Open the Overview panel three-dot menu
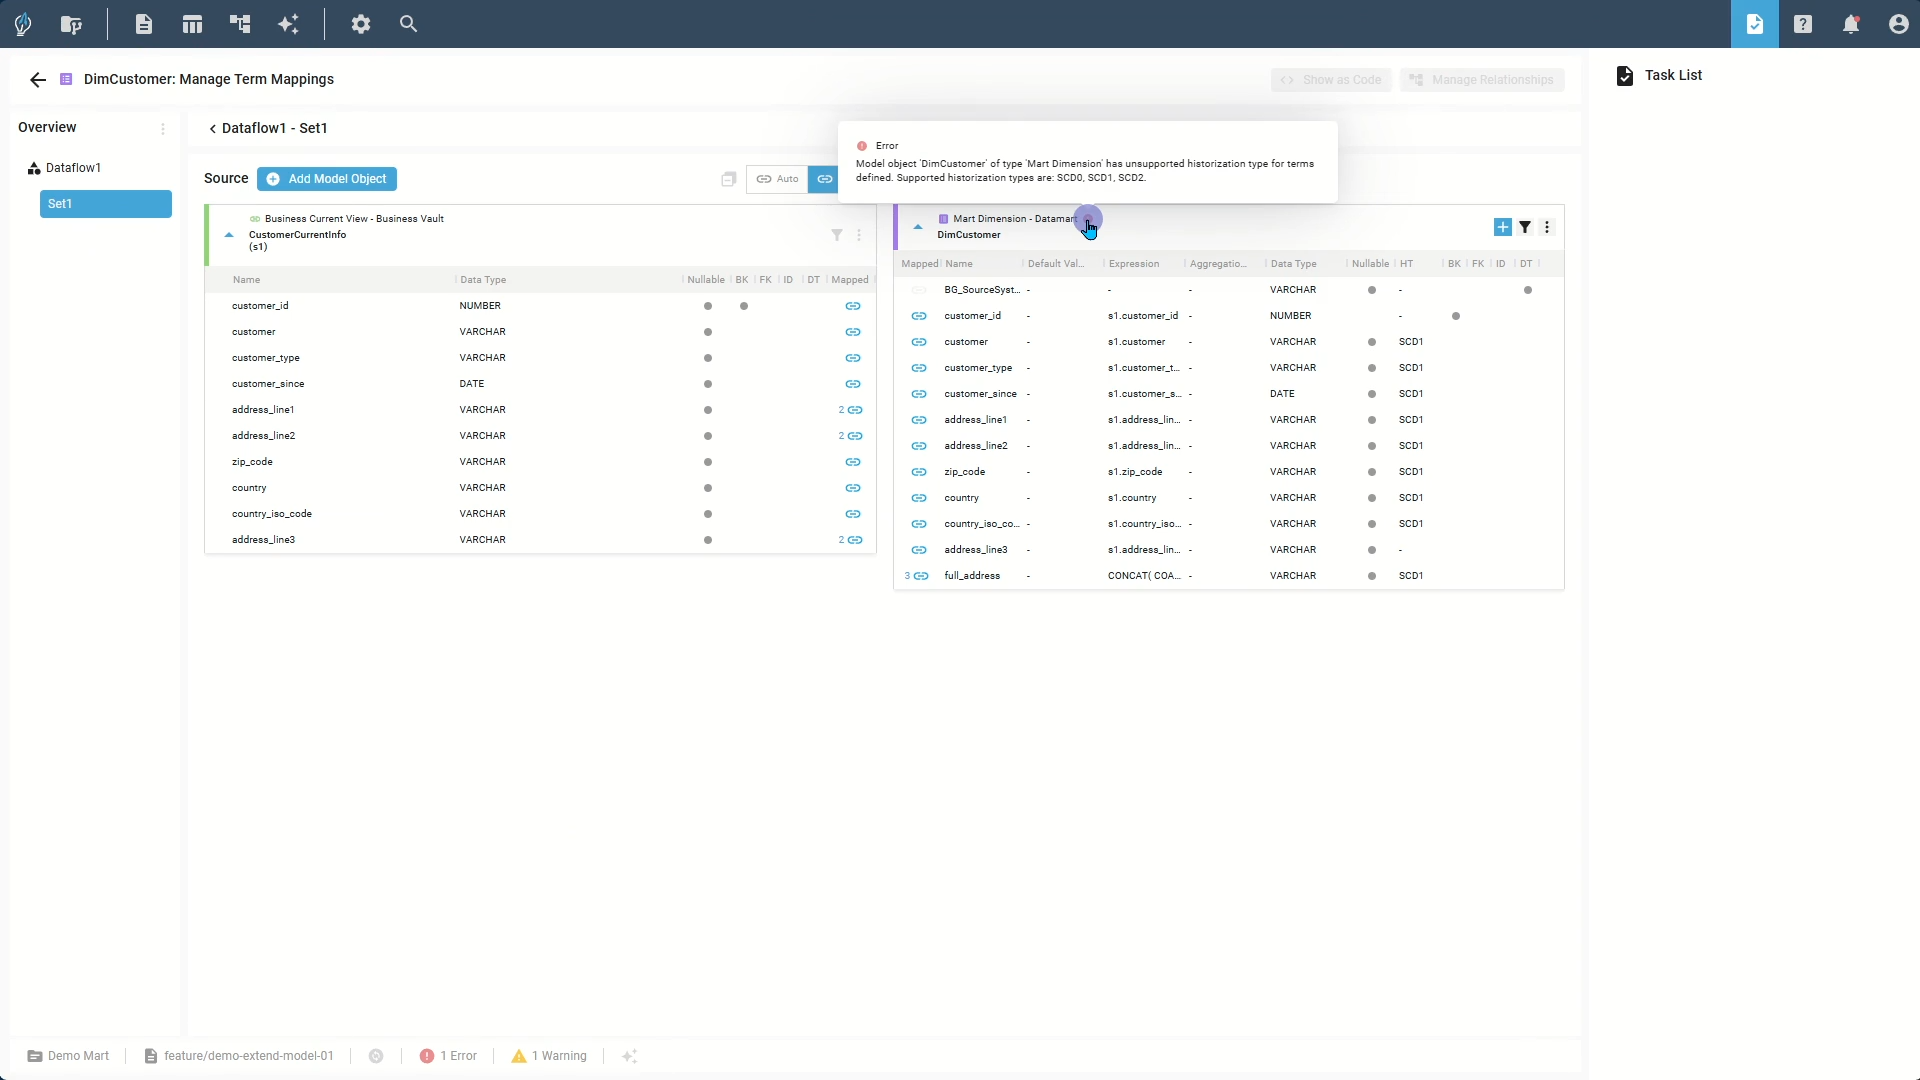Screen dimensions: 1920x1080 click(163, 128)
